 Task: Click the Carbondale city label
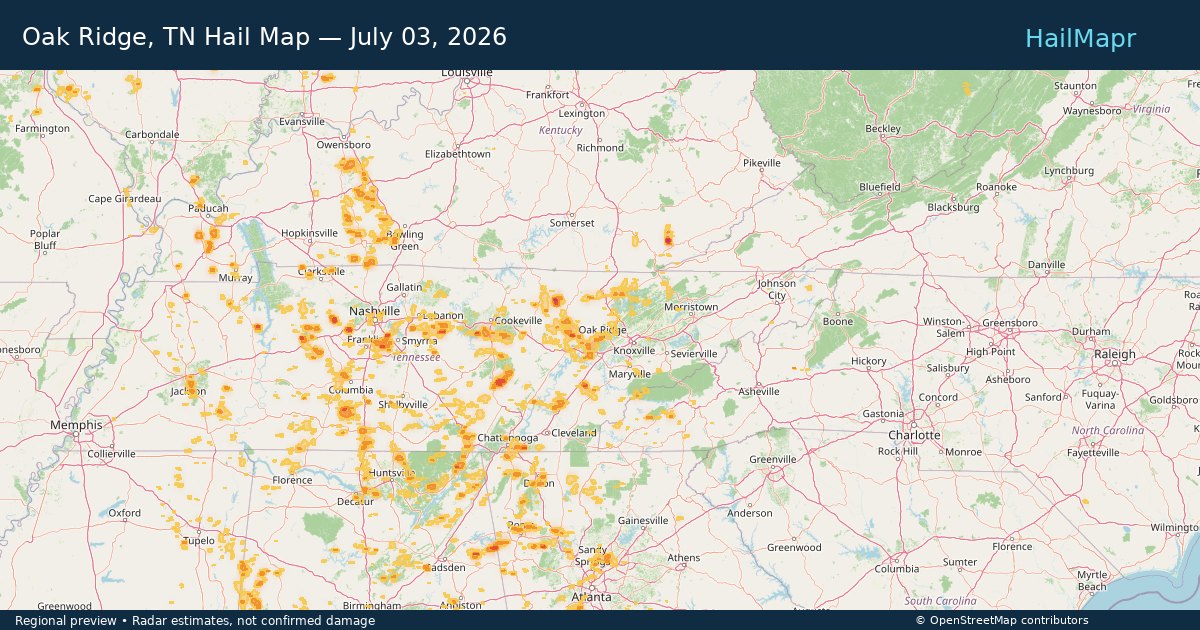[152, 134]
